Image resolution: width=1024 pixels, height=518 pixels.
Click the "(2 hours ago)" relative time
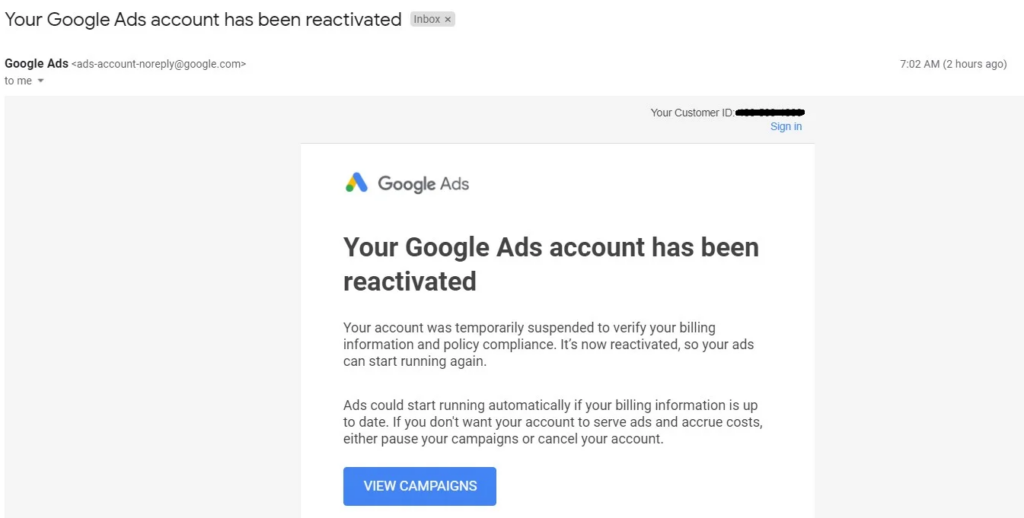tap(978, 64)
